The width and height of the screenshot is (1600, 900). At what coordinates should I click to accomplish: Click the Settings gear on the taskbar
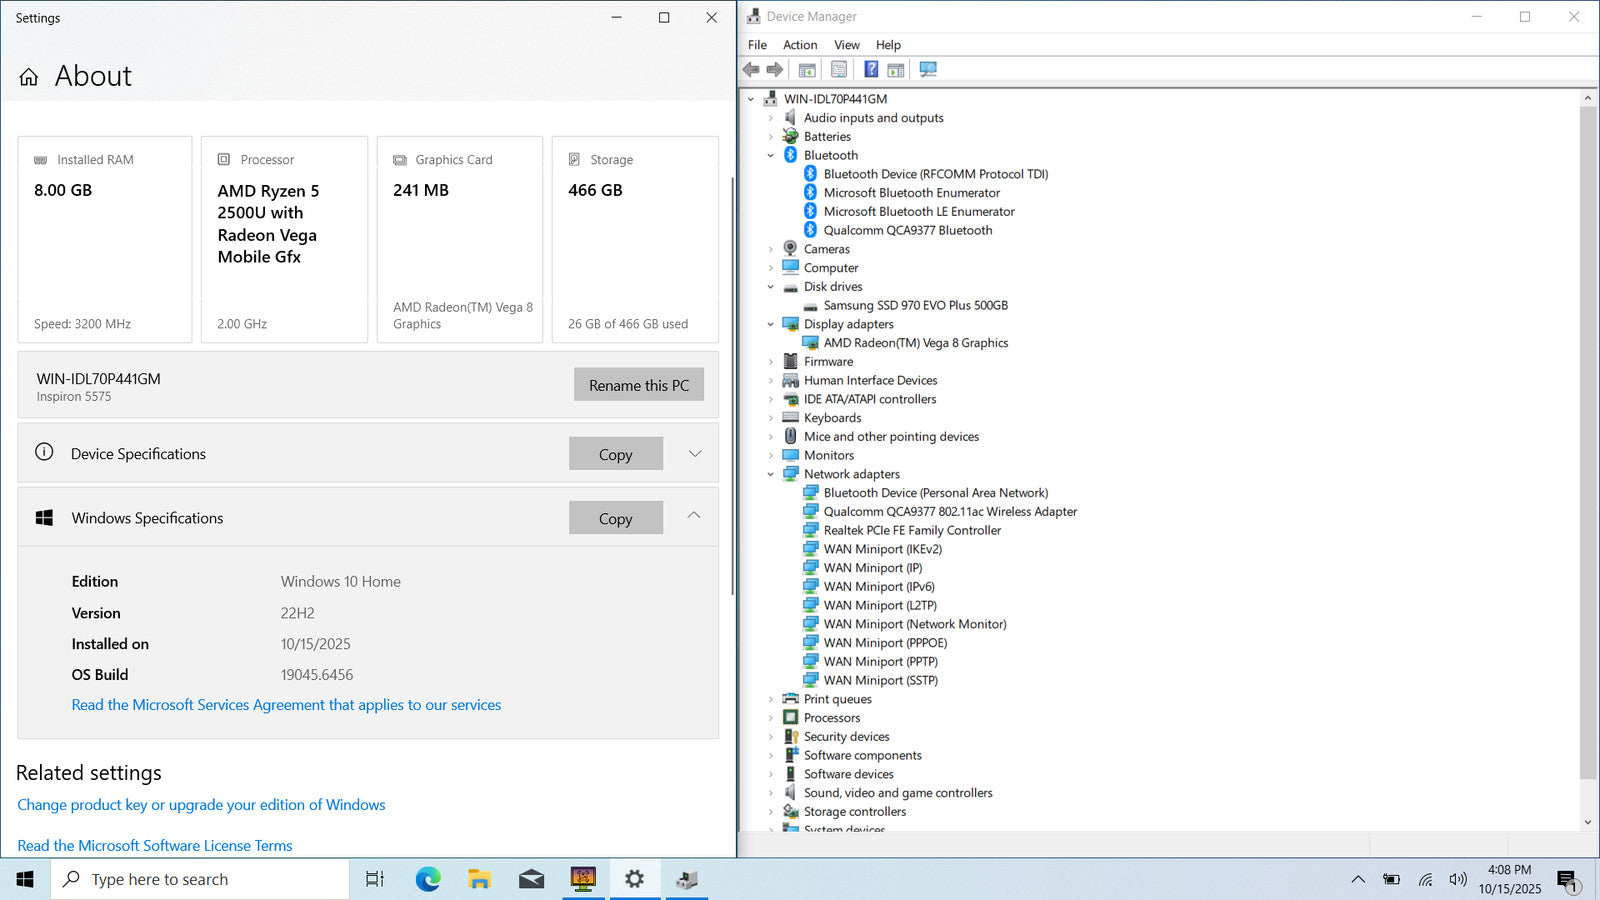[x=634, y=879]
